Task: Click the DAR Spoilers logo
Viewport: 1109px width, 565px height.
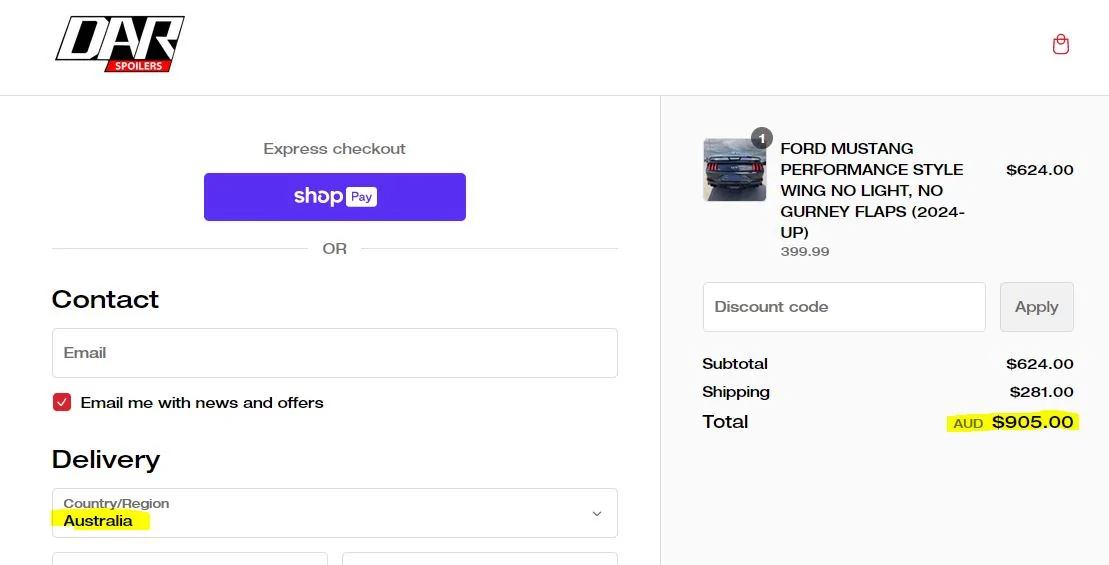Action: click(120, 44)
